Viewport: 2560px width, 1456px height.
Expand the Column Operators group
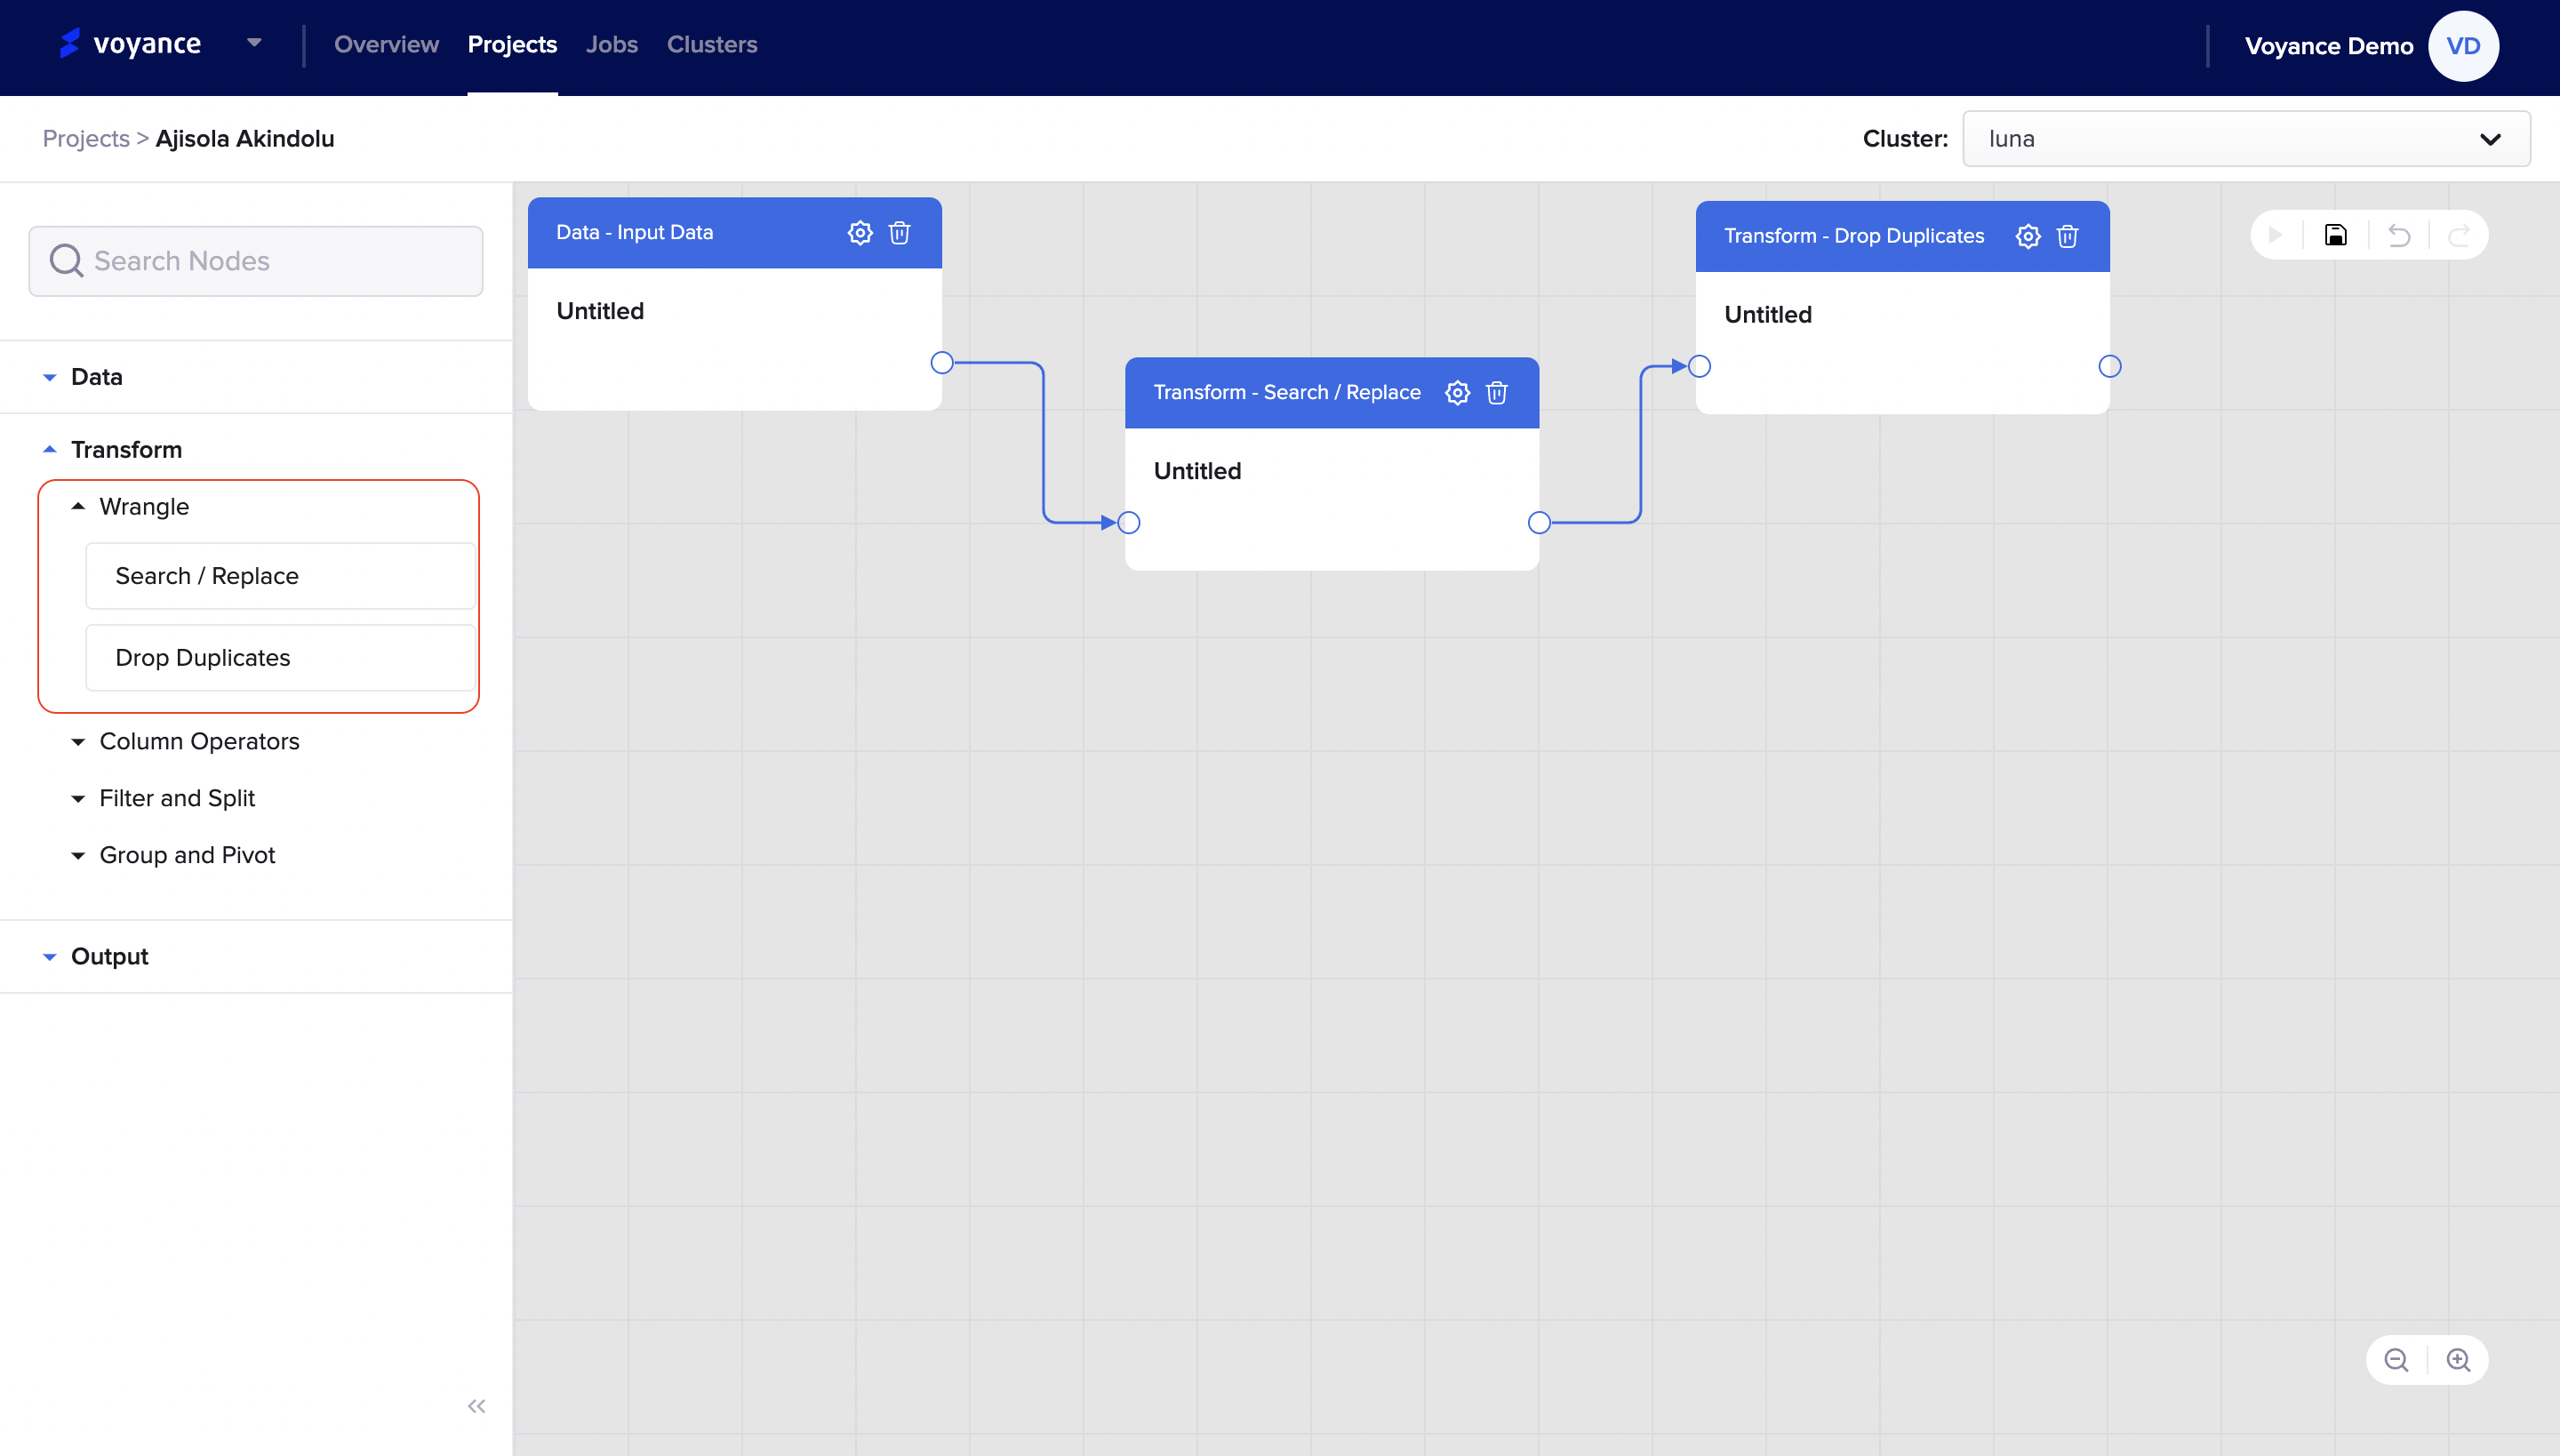coord(198,741)
